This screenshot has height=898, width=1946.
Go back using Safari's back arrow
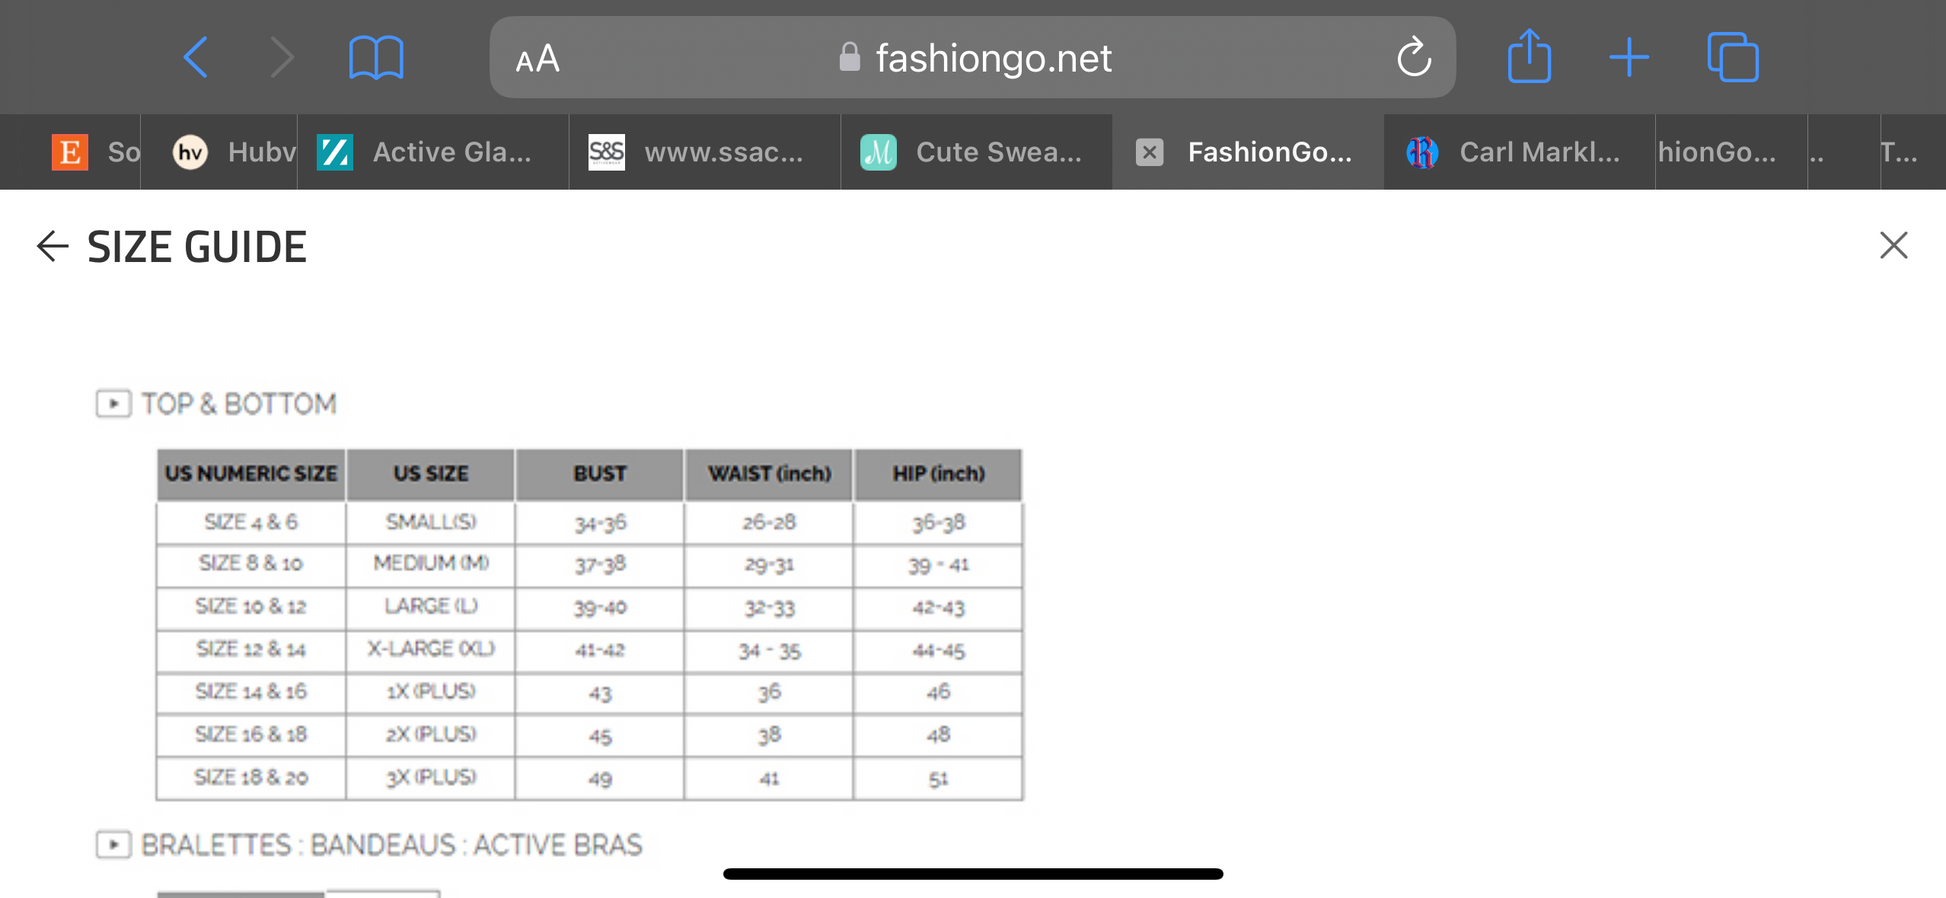[196, 57]
